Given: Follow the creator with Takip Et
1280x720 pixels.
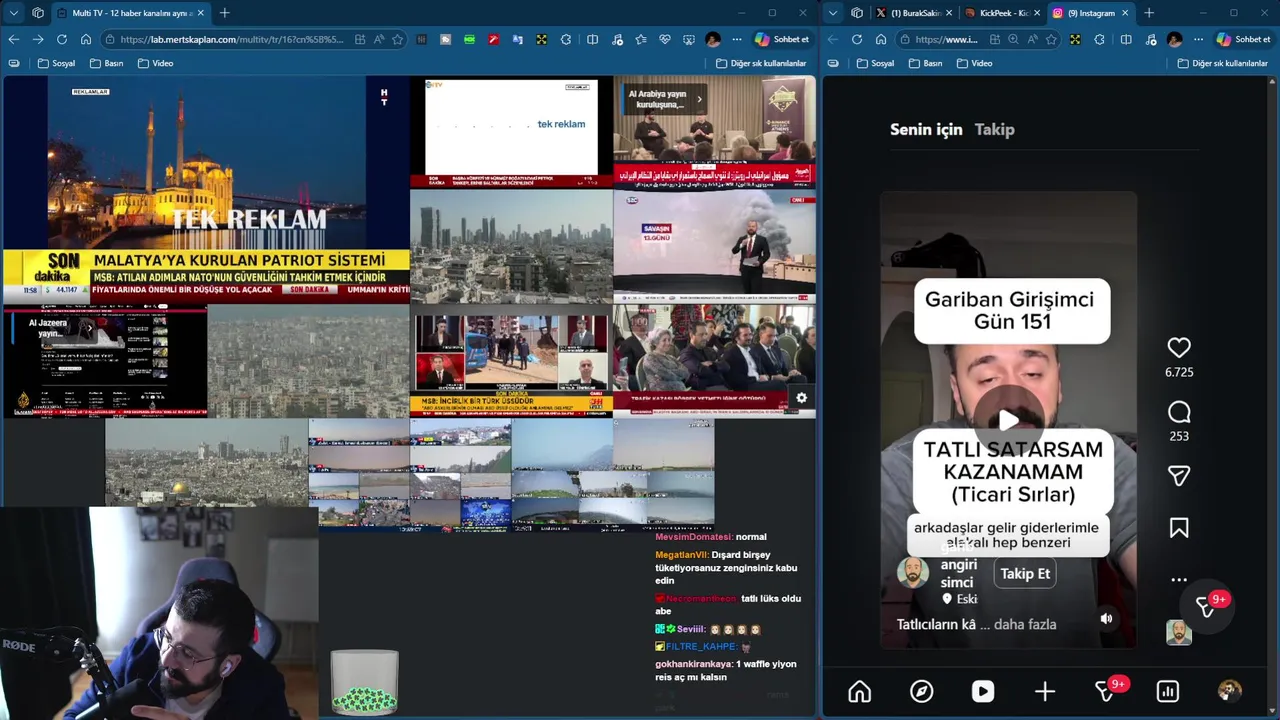Looking at the screenshot, I should click(x=1025, y=573).
